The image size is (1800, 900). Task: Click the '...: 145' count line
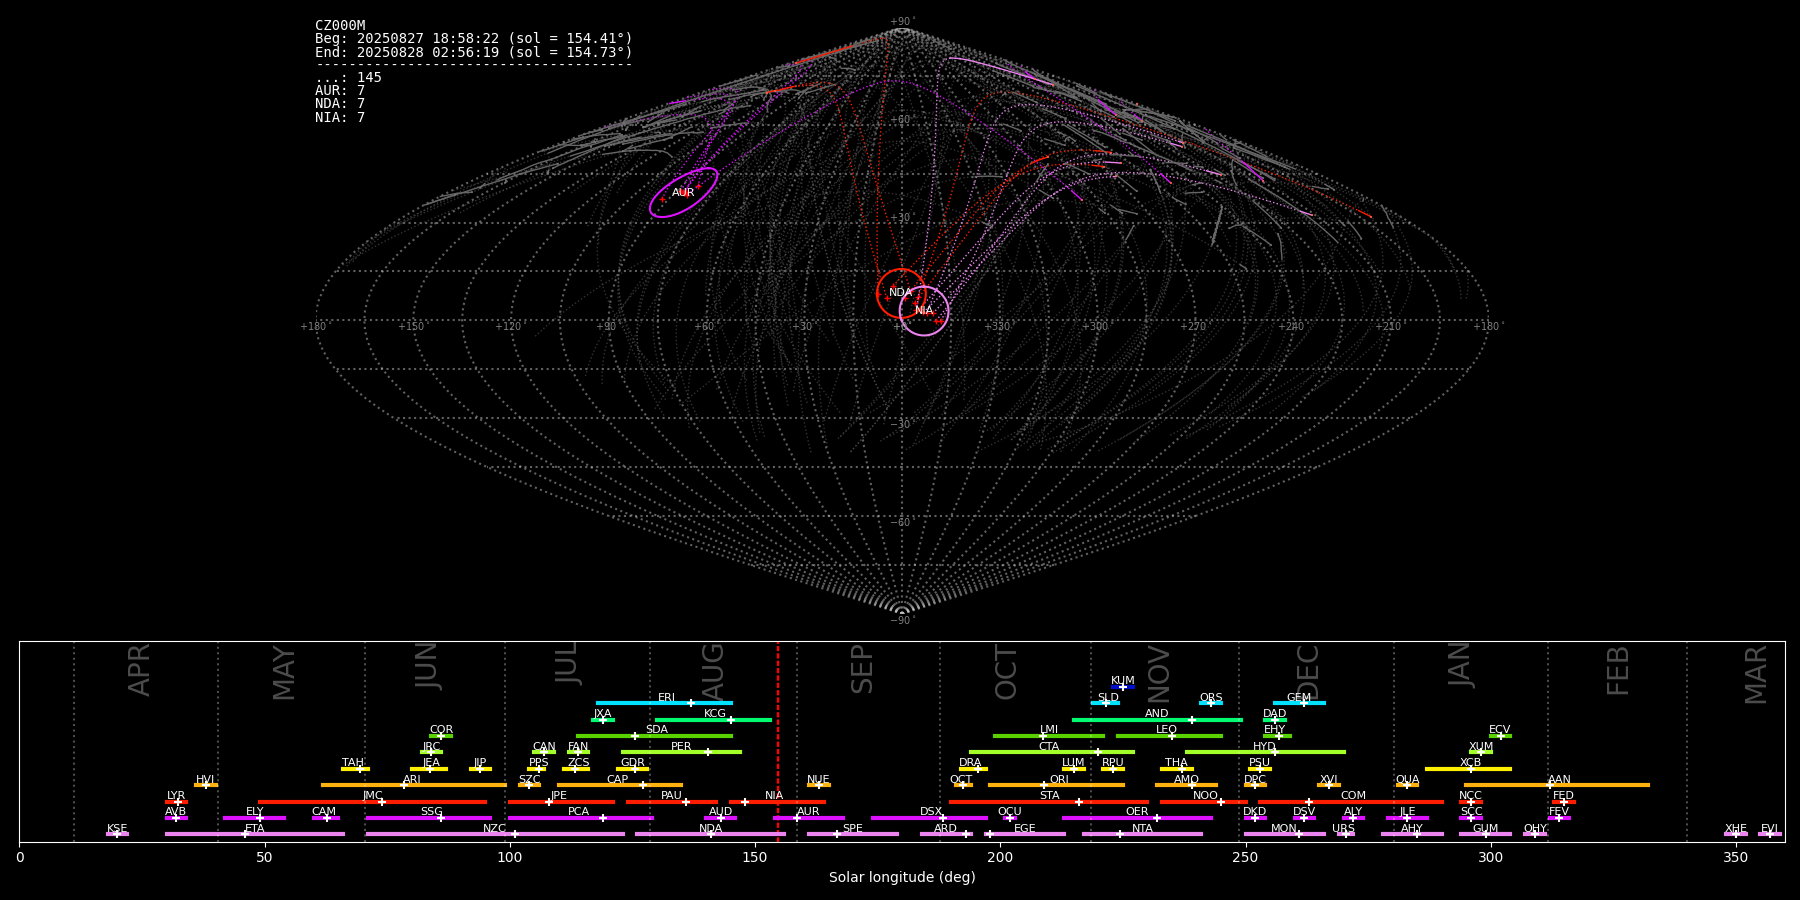click(x=348, y=78)
